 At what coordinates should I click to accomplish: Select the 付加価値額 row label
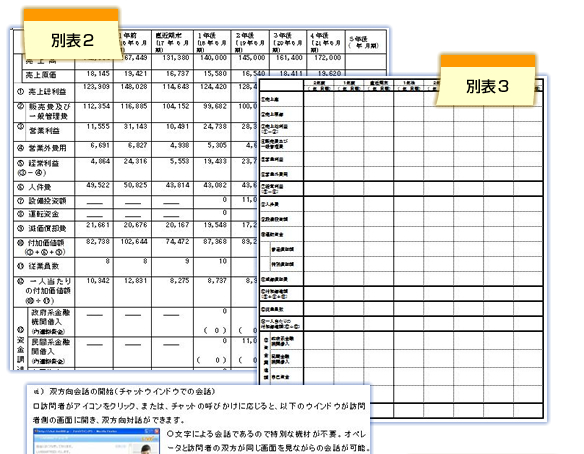pyautogui.click(x=46, y=242)
